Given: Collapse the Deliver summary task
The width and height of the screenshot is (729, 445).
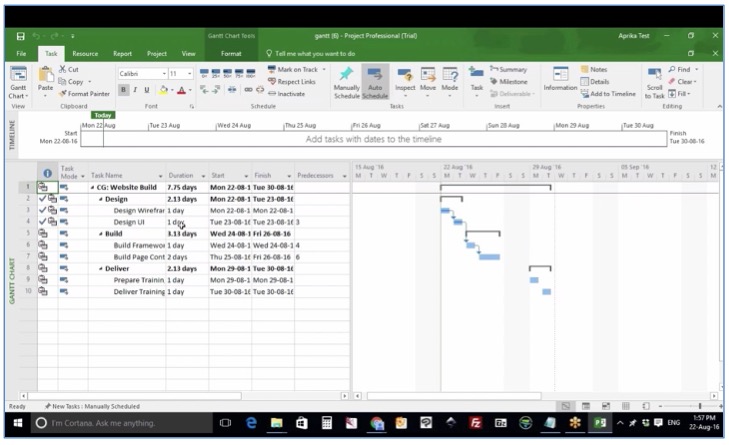Looking at the screenshot, I should (100, 269).
